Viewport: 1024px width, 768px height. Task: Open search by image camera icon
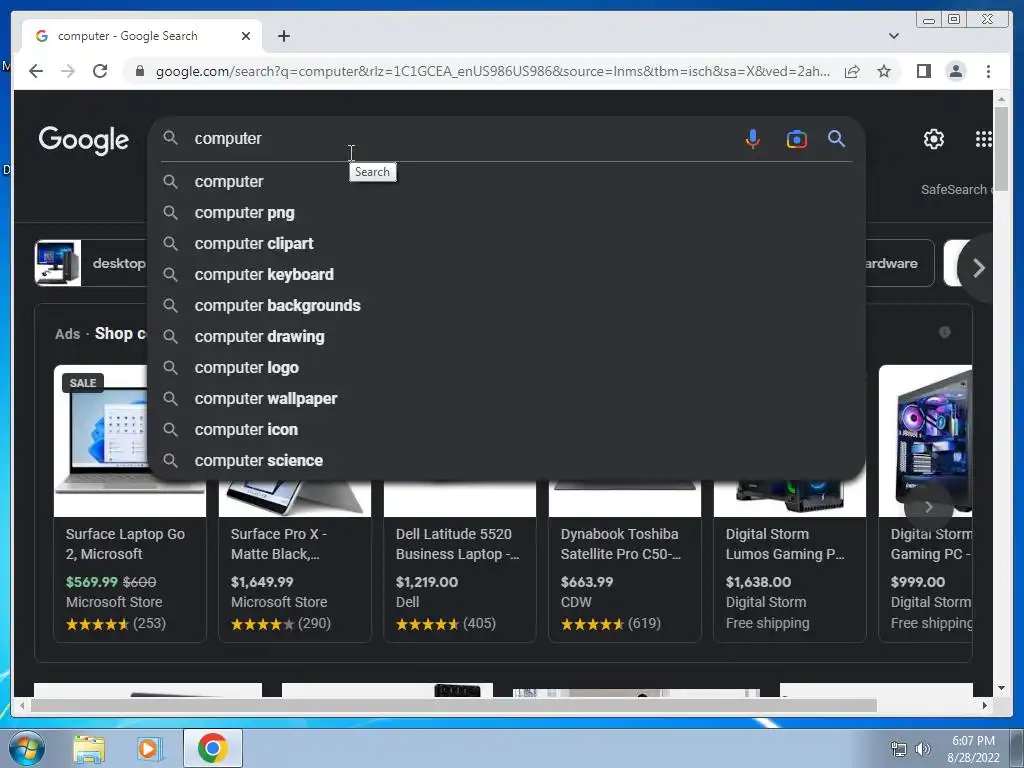tap(796, 138)
